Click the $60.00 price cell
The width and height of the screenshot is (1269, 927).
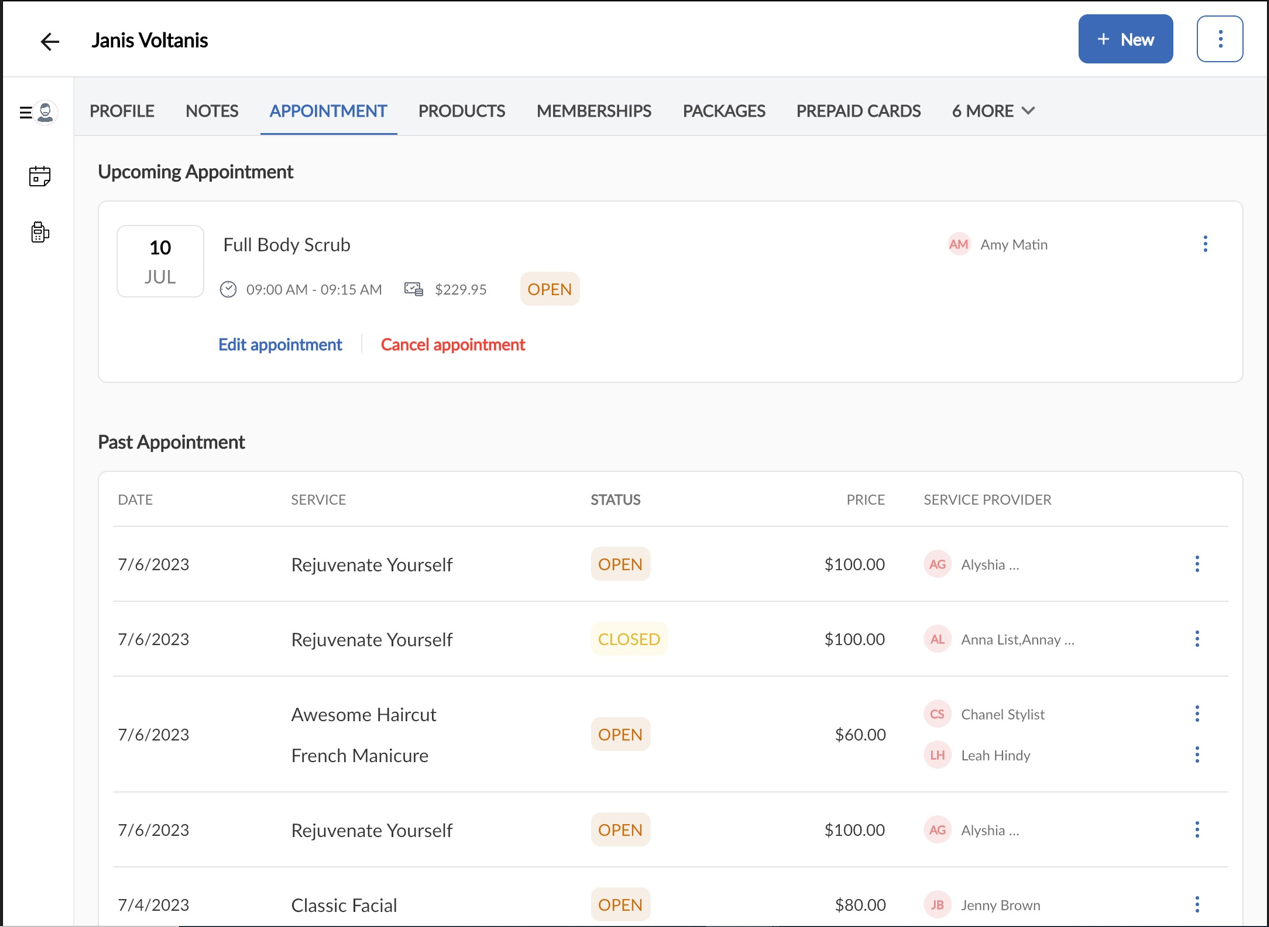coord(860,735)
